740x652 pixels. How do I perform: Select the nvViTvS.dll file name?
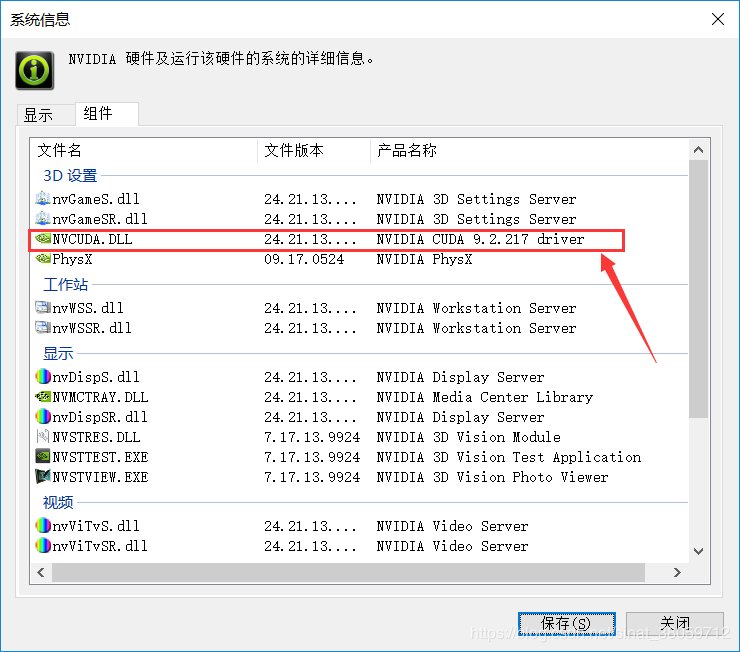pos(96,526)
